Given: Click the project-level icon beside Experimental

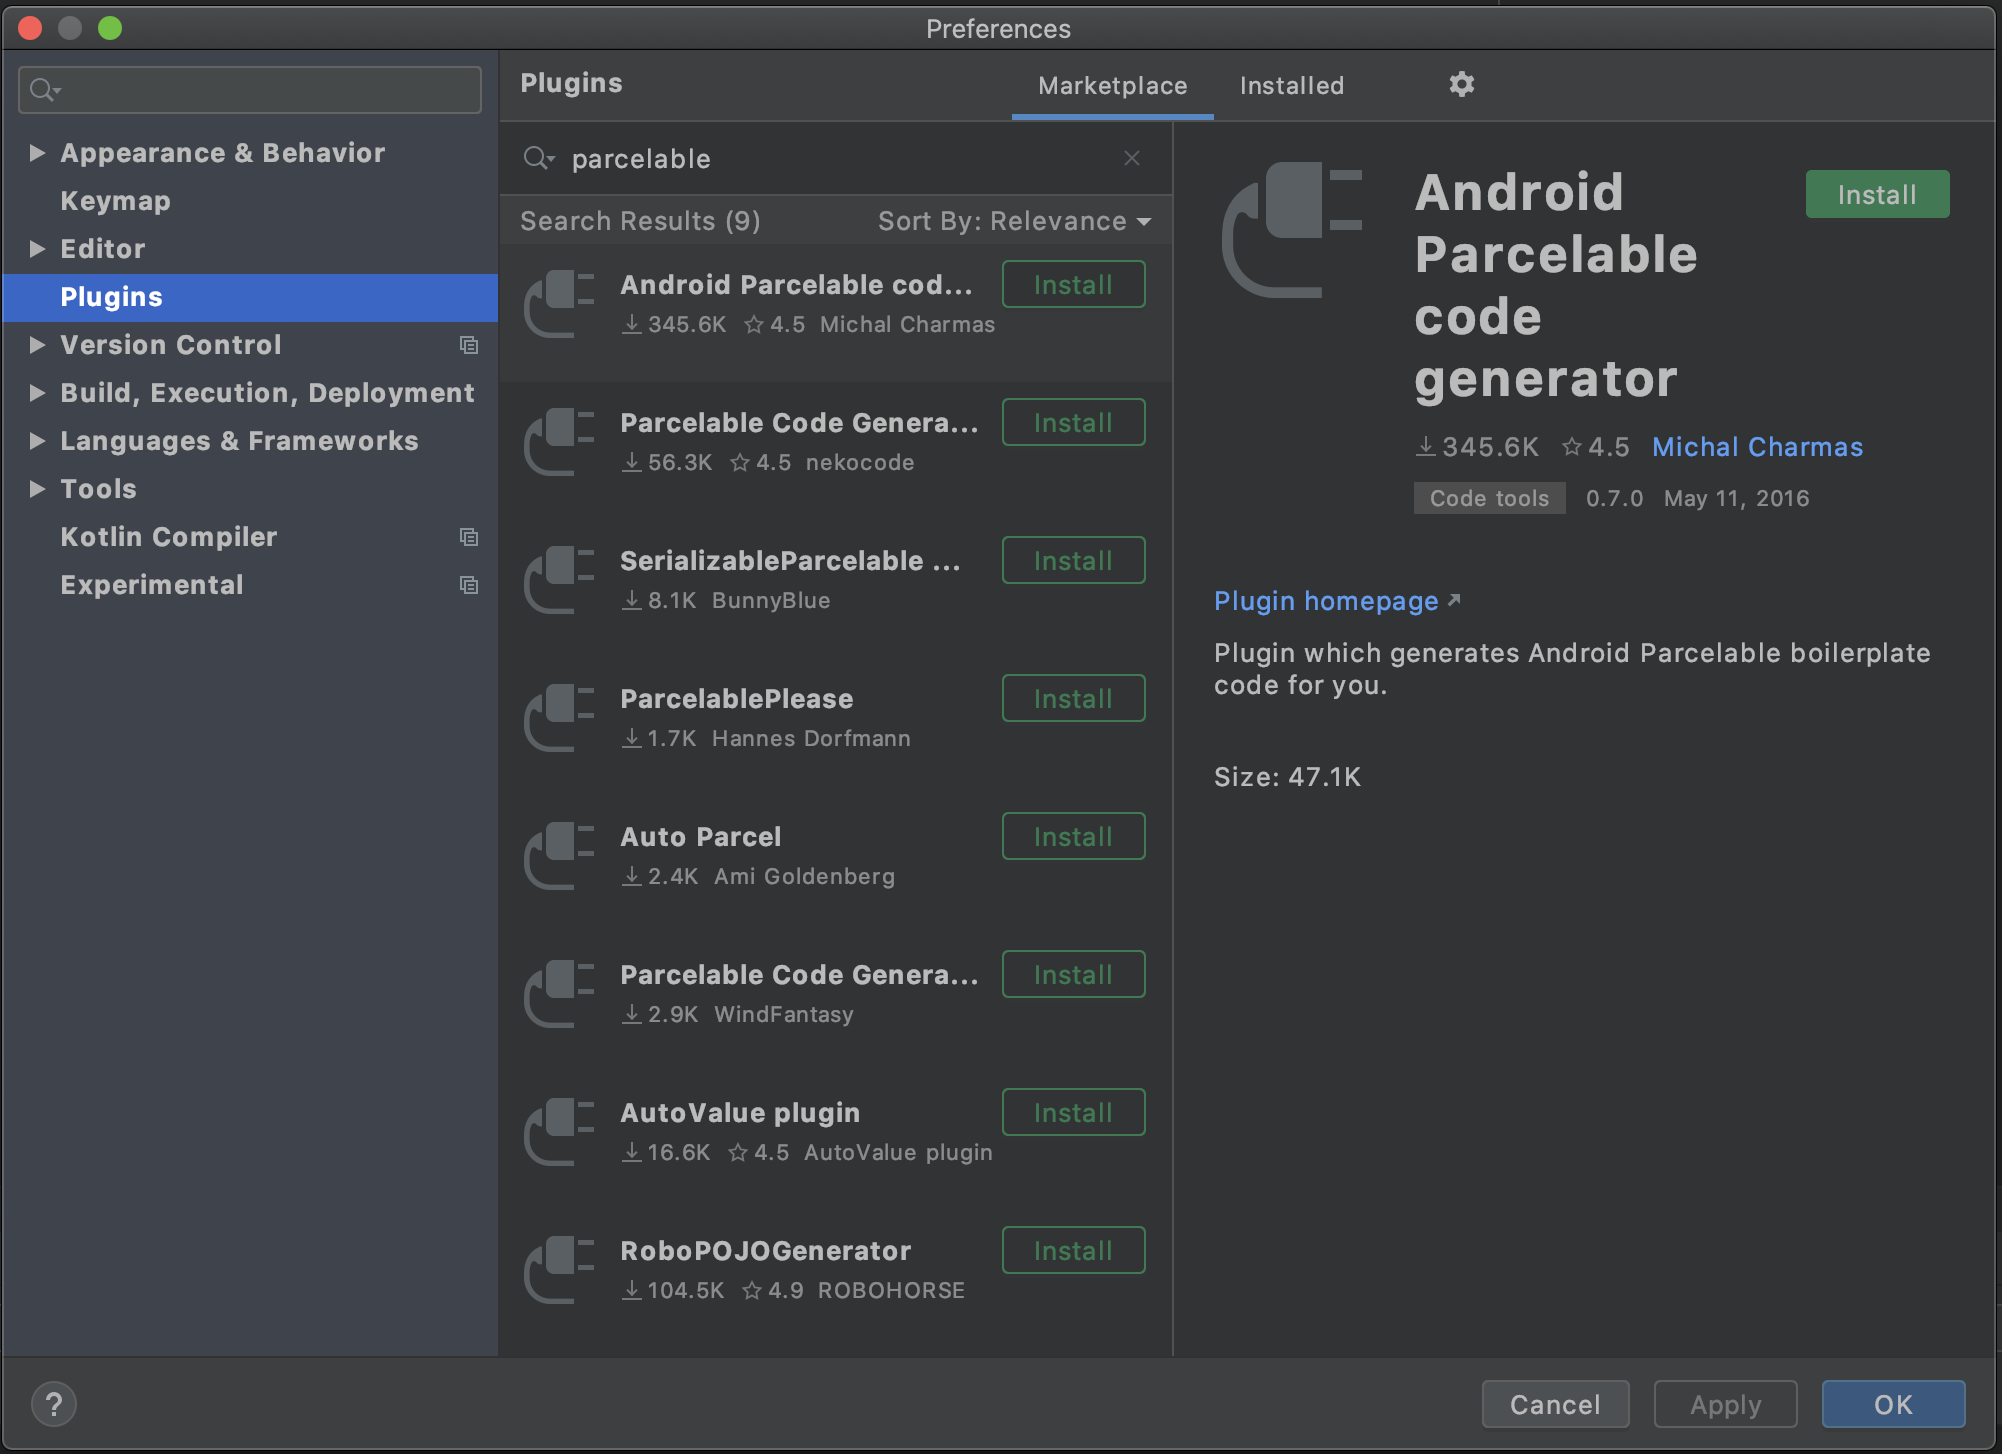Looking at the screenshot, I should pyautogui.click(x=468, y=585).
